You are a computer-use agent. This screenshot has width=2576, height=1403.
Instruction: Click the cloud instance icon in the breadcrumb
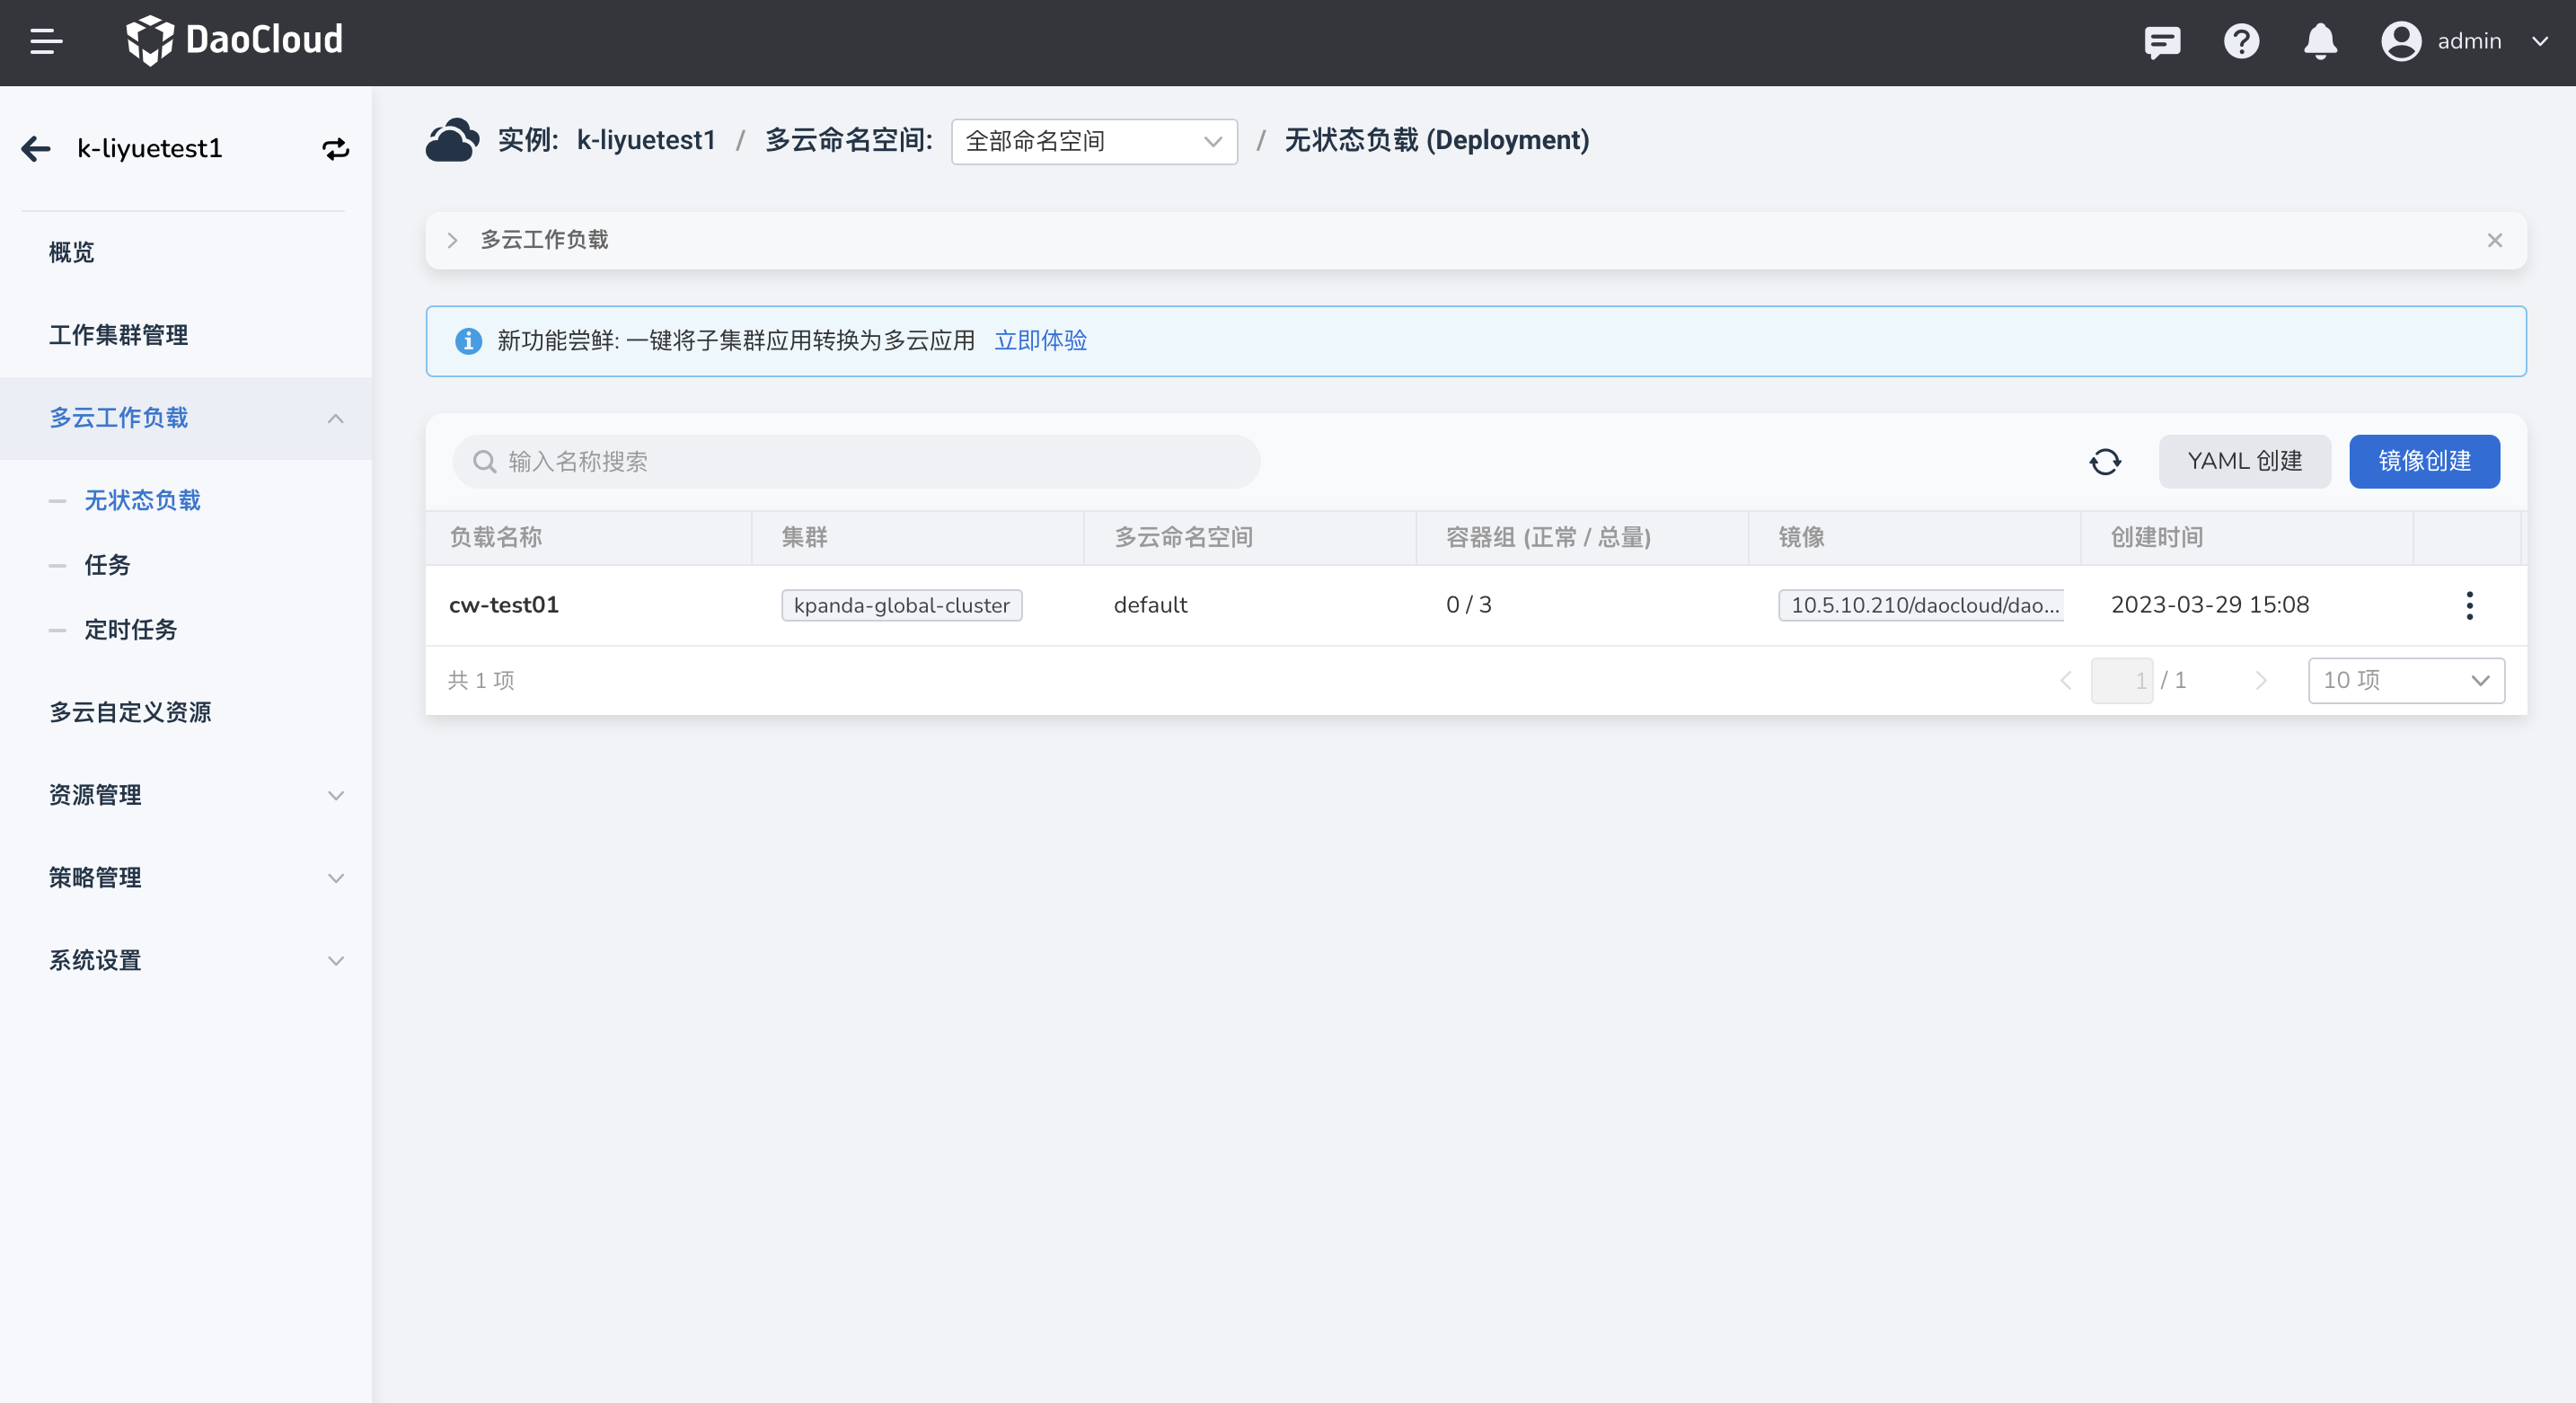(452, 140)
